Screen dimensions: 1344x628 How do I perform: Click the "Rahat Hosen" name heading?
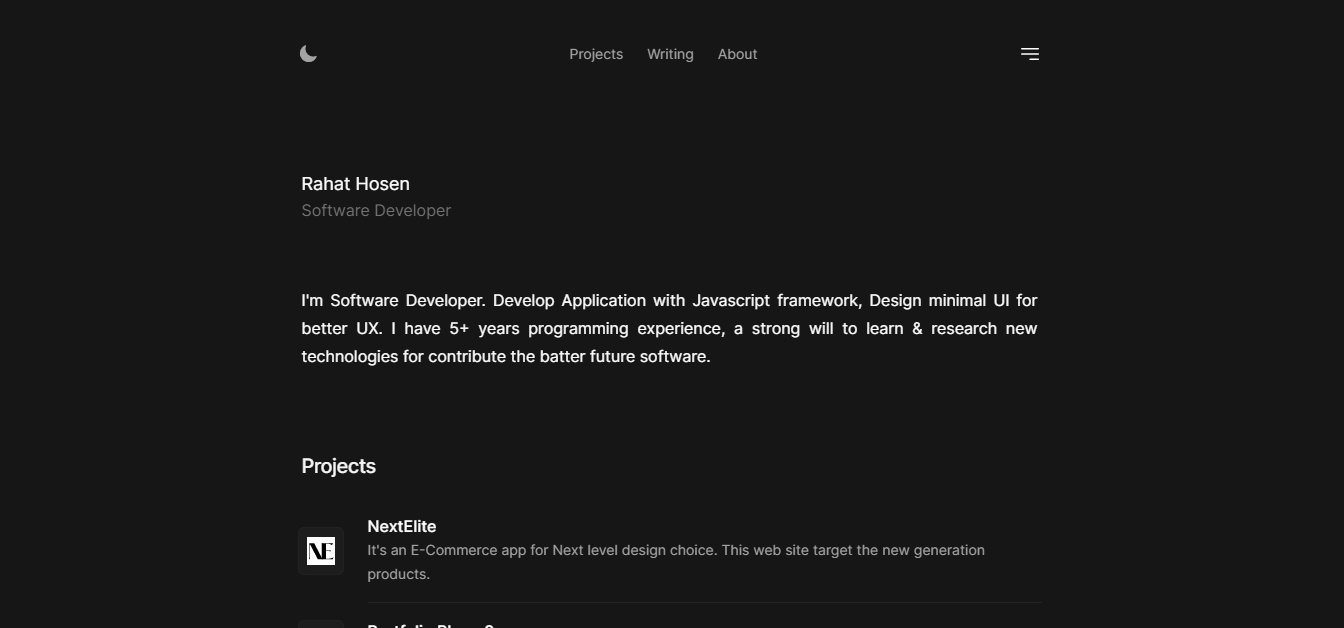pyautogui.click(x=355, y=184)
